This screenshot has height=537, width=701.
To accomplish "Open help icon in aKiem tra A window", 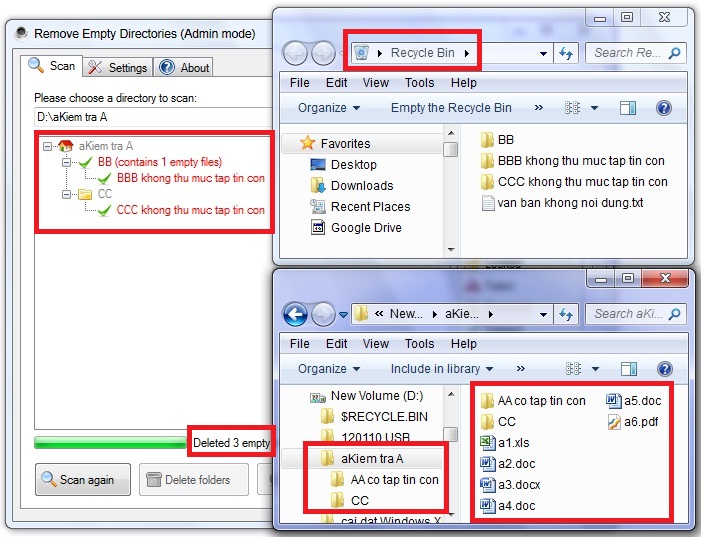I will tap(665, 369).
